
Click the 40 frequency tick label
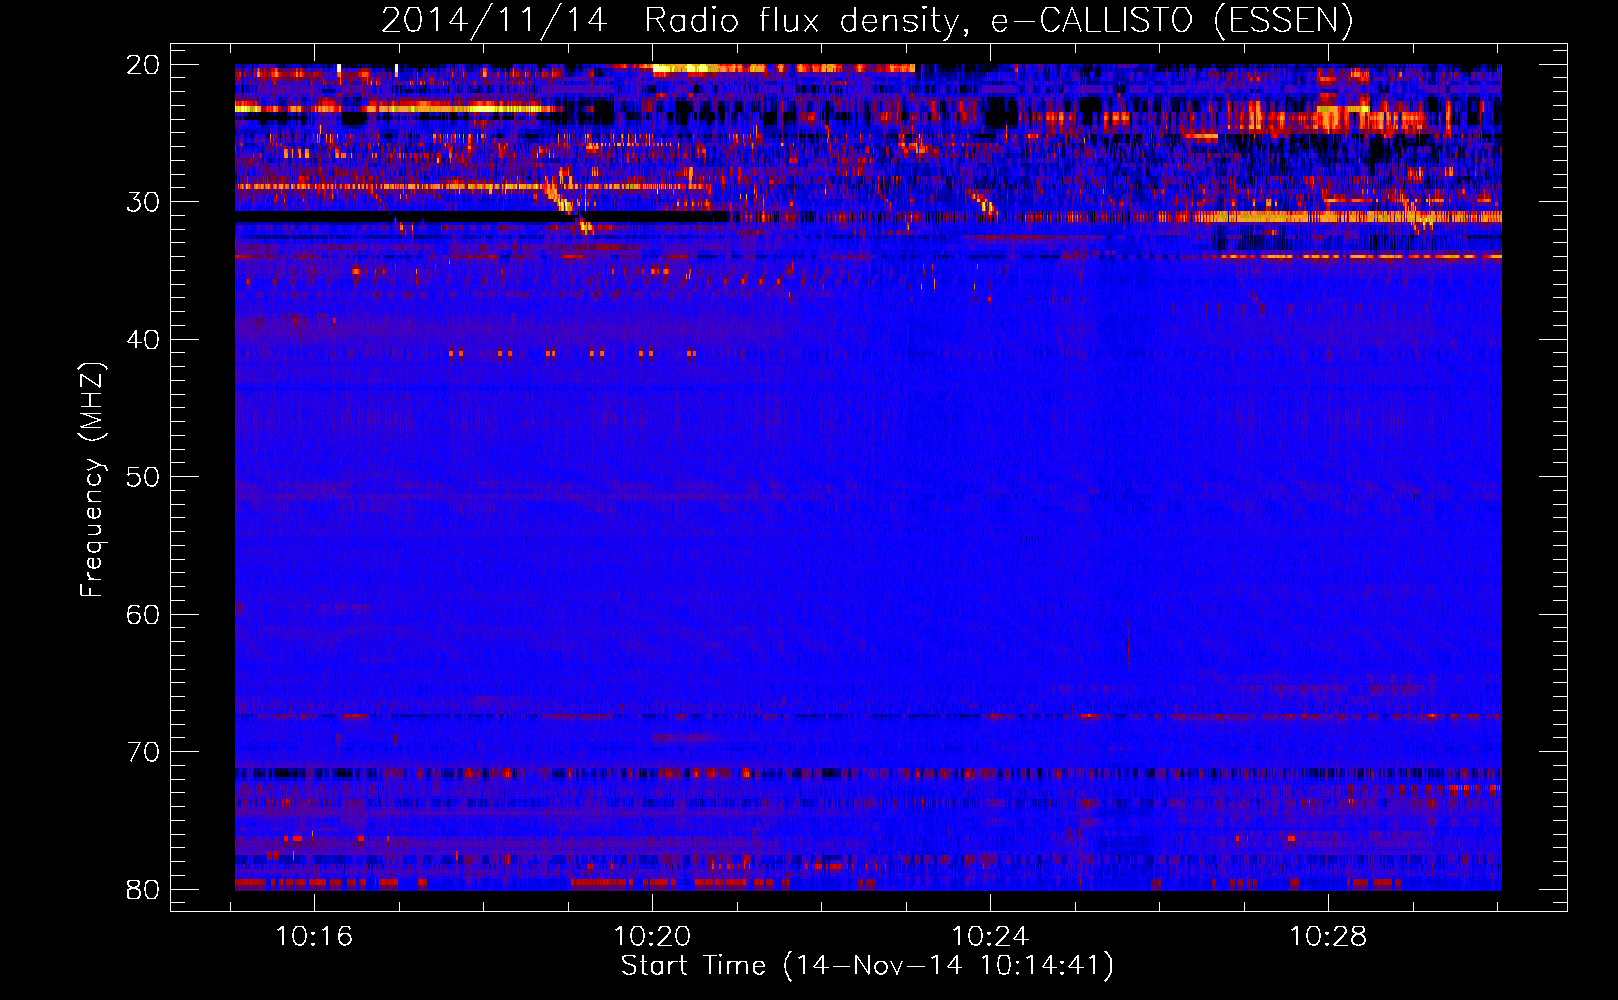(x=143, y=340)
